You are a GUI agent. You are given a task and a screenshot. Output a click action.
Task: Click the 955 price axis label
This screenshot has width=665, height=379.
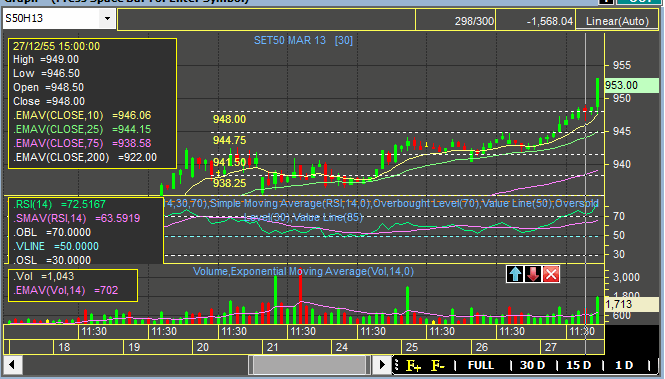coord(622,65)
